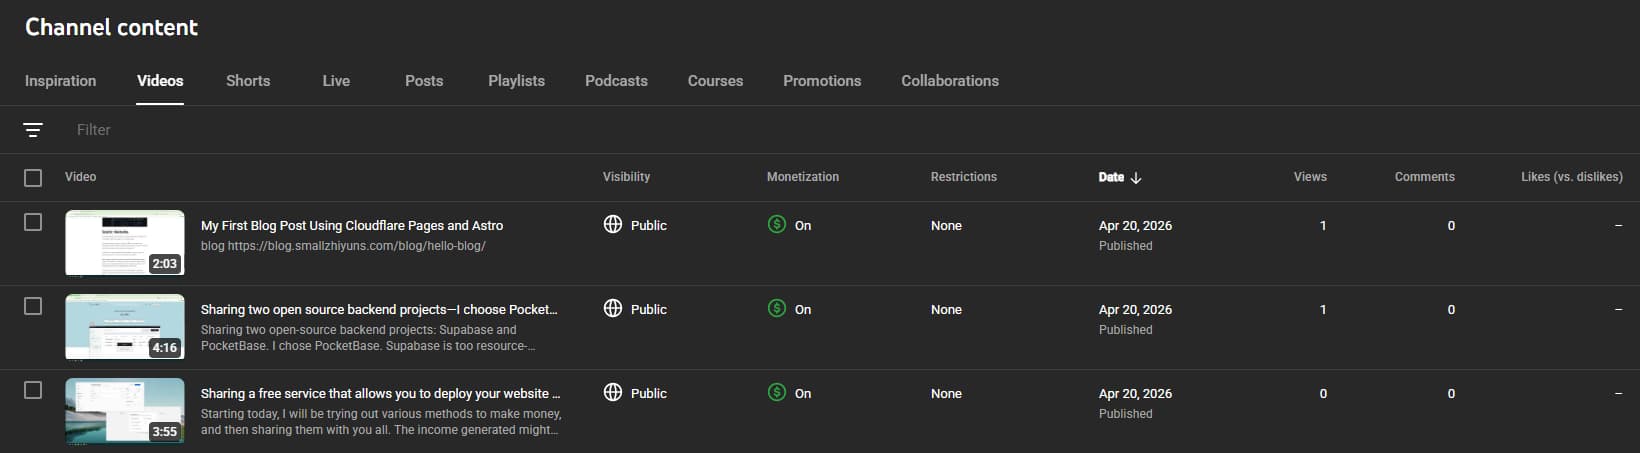Screen dimensions: 1640x453
Task: Open the 'My First Blog Post' video title
Action: pos(352,226)
